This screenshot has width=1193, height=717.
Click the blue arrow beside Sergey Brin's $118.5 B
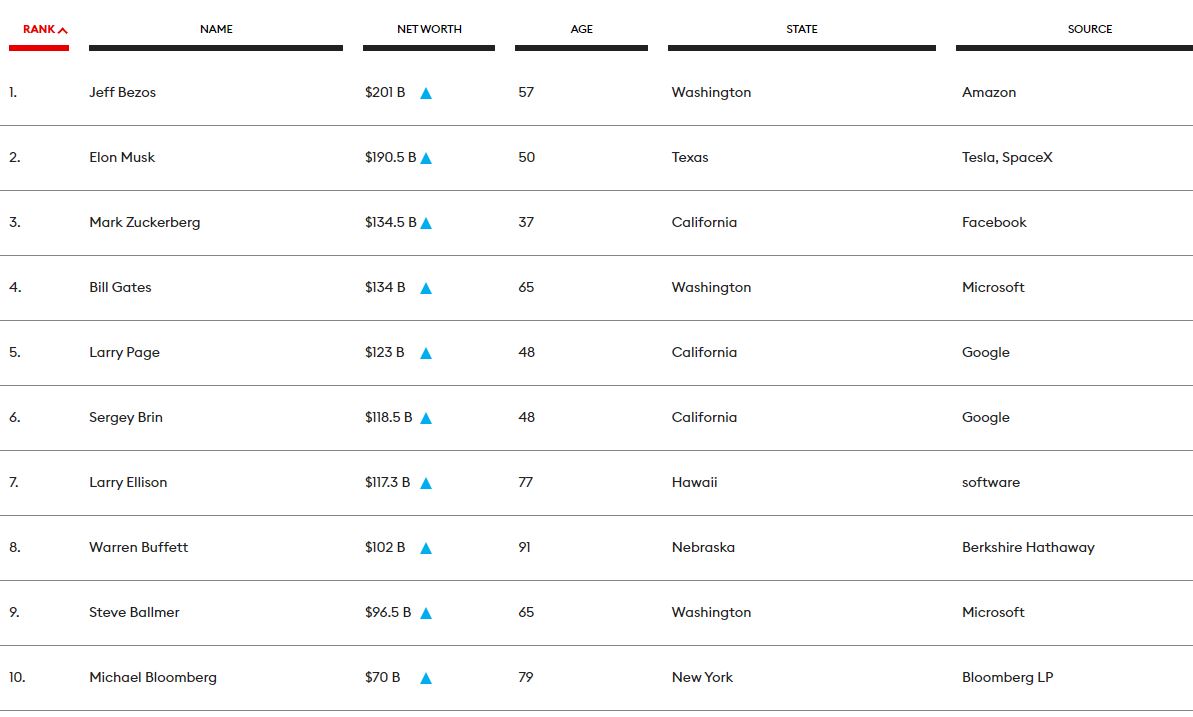[426, 418]
